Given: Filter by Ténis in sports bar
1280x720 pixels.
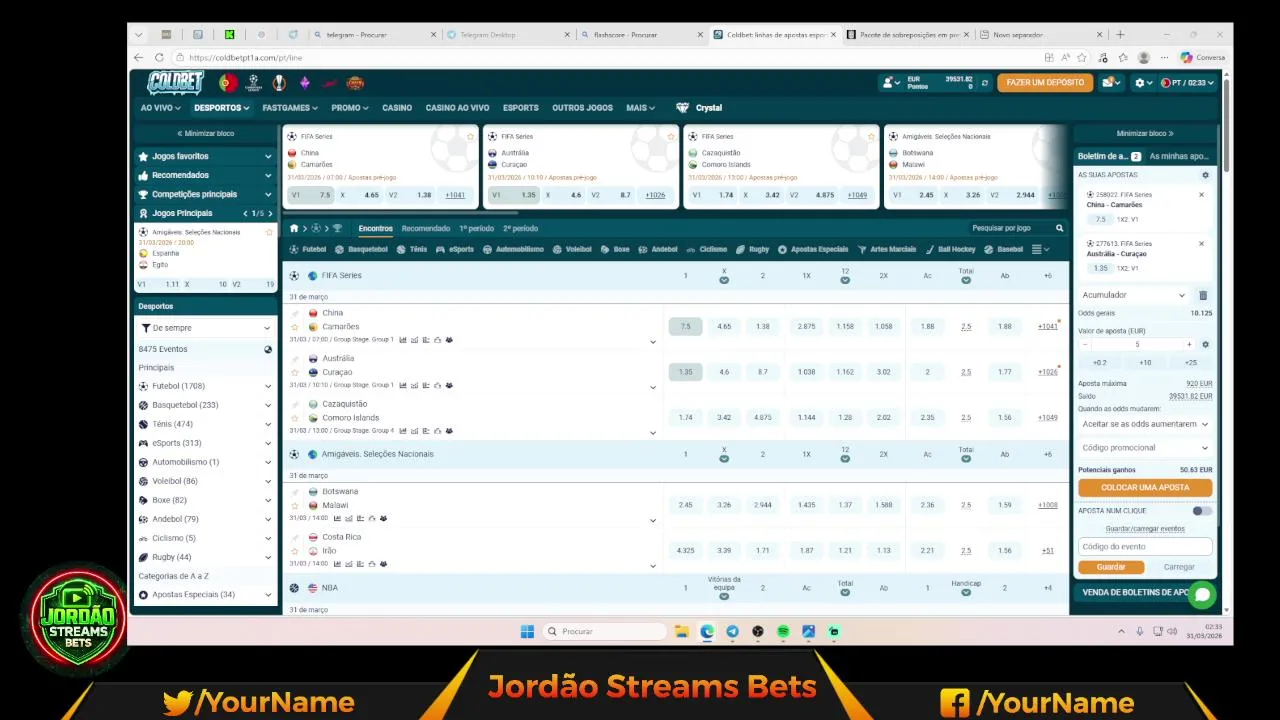Looking at the screenshot, I should pos(412,249).
